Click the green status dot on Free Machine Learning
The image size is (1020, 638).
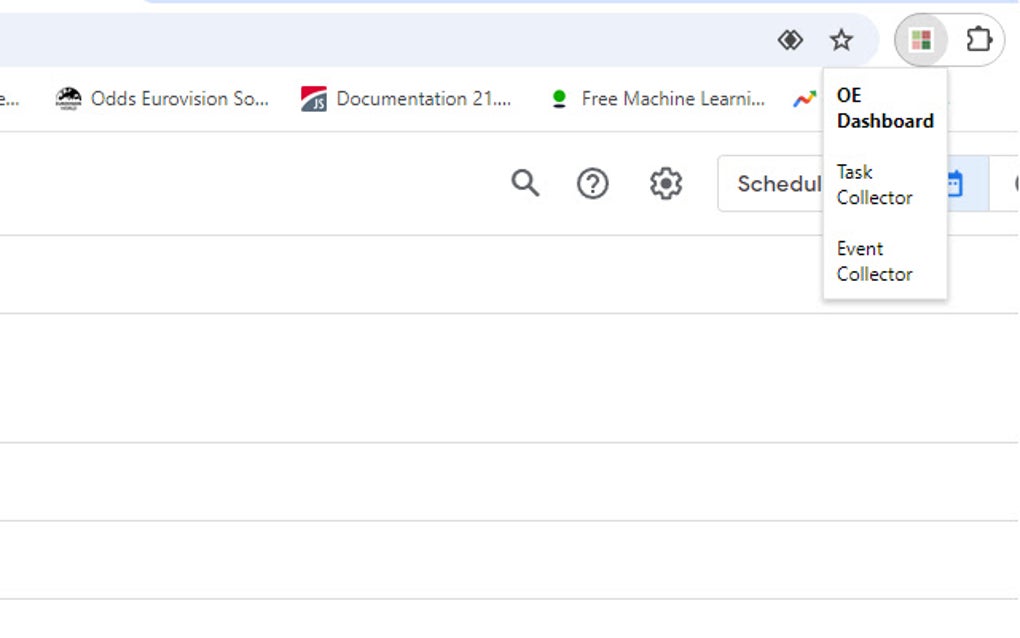(x=560, y=98)
